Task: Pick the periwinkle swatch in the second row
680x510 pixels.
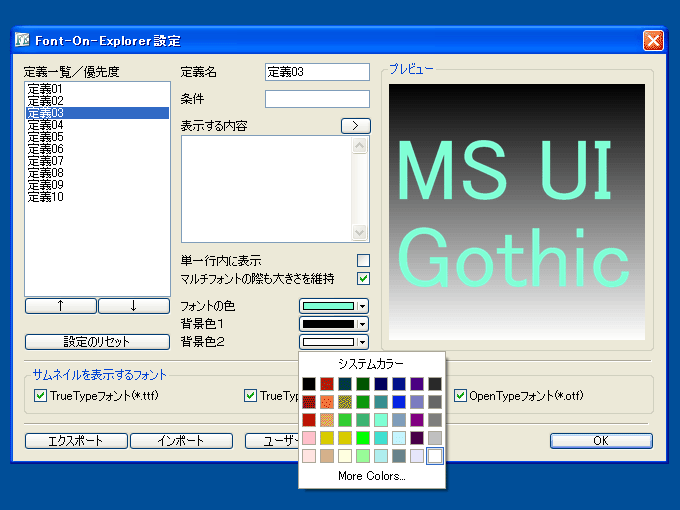Action: [x=417, y=402]
